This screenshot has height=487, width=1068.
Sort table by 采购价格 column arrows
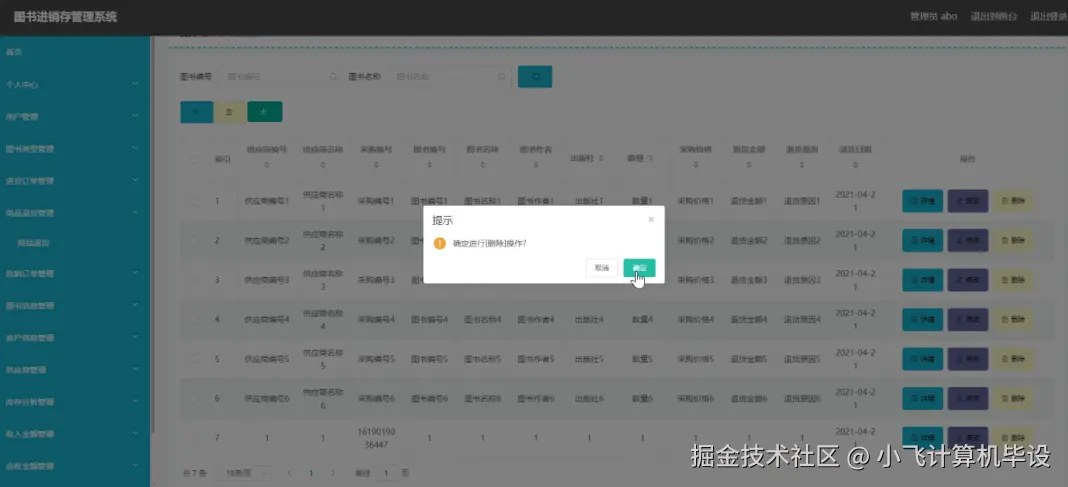[695, 166]
